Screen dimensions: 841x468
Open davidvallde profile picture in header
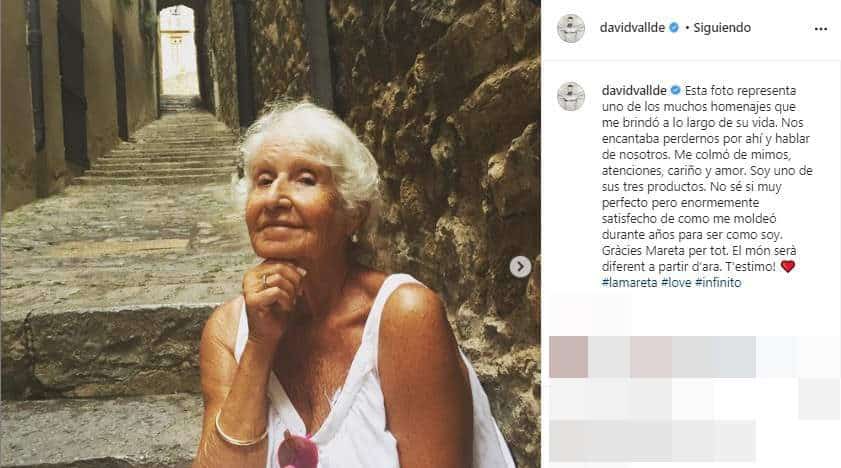pyautogui.click(x=571, y=28)
